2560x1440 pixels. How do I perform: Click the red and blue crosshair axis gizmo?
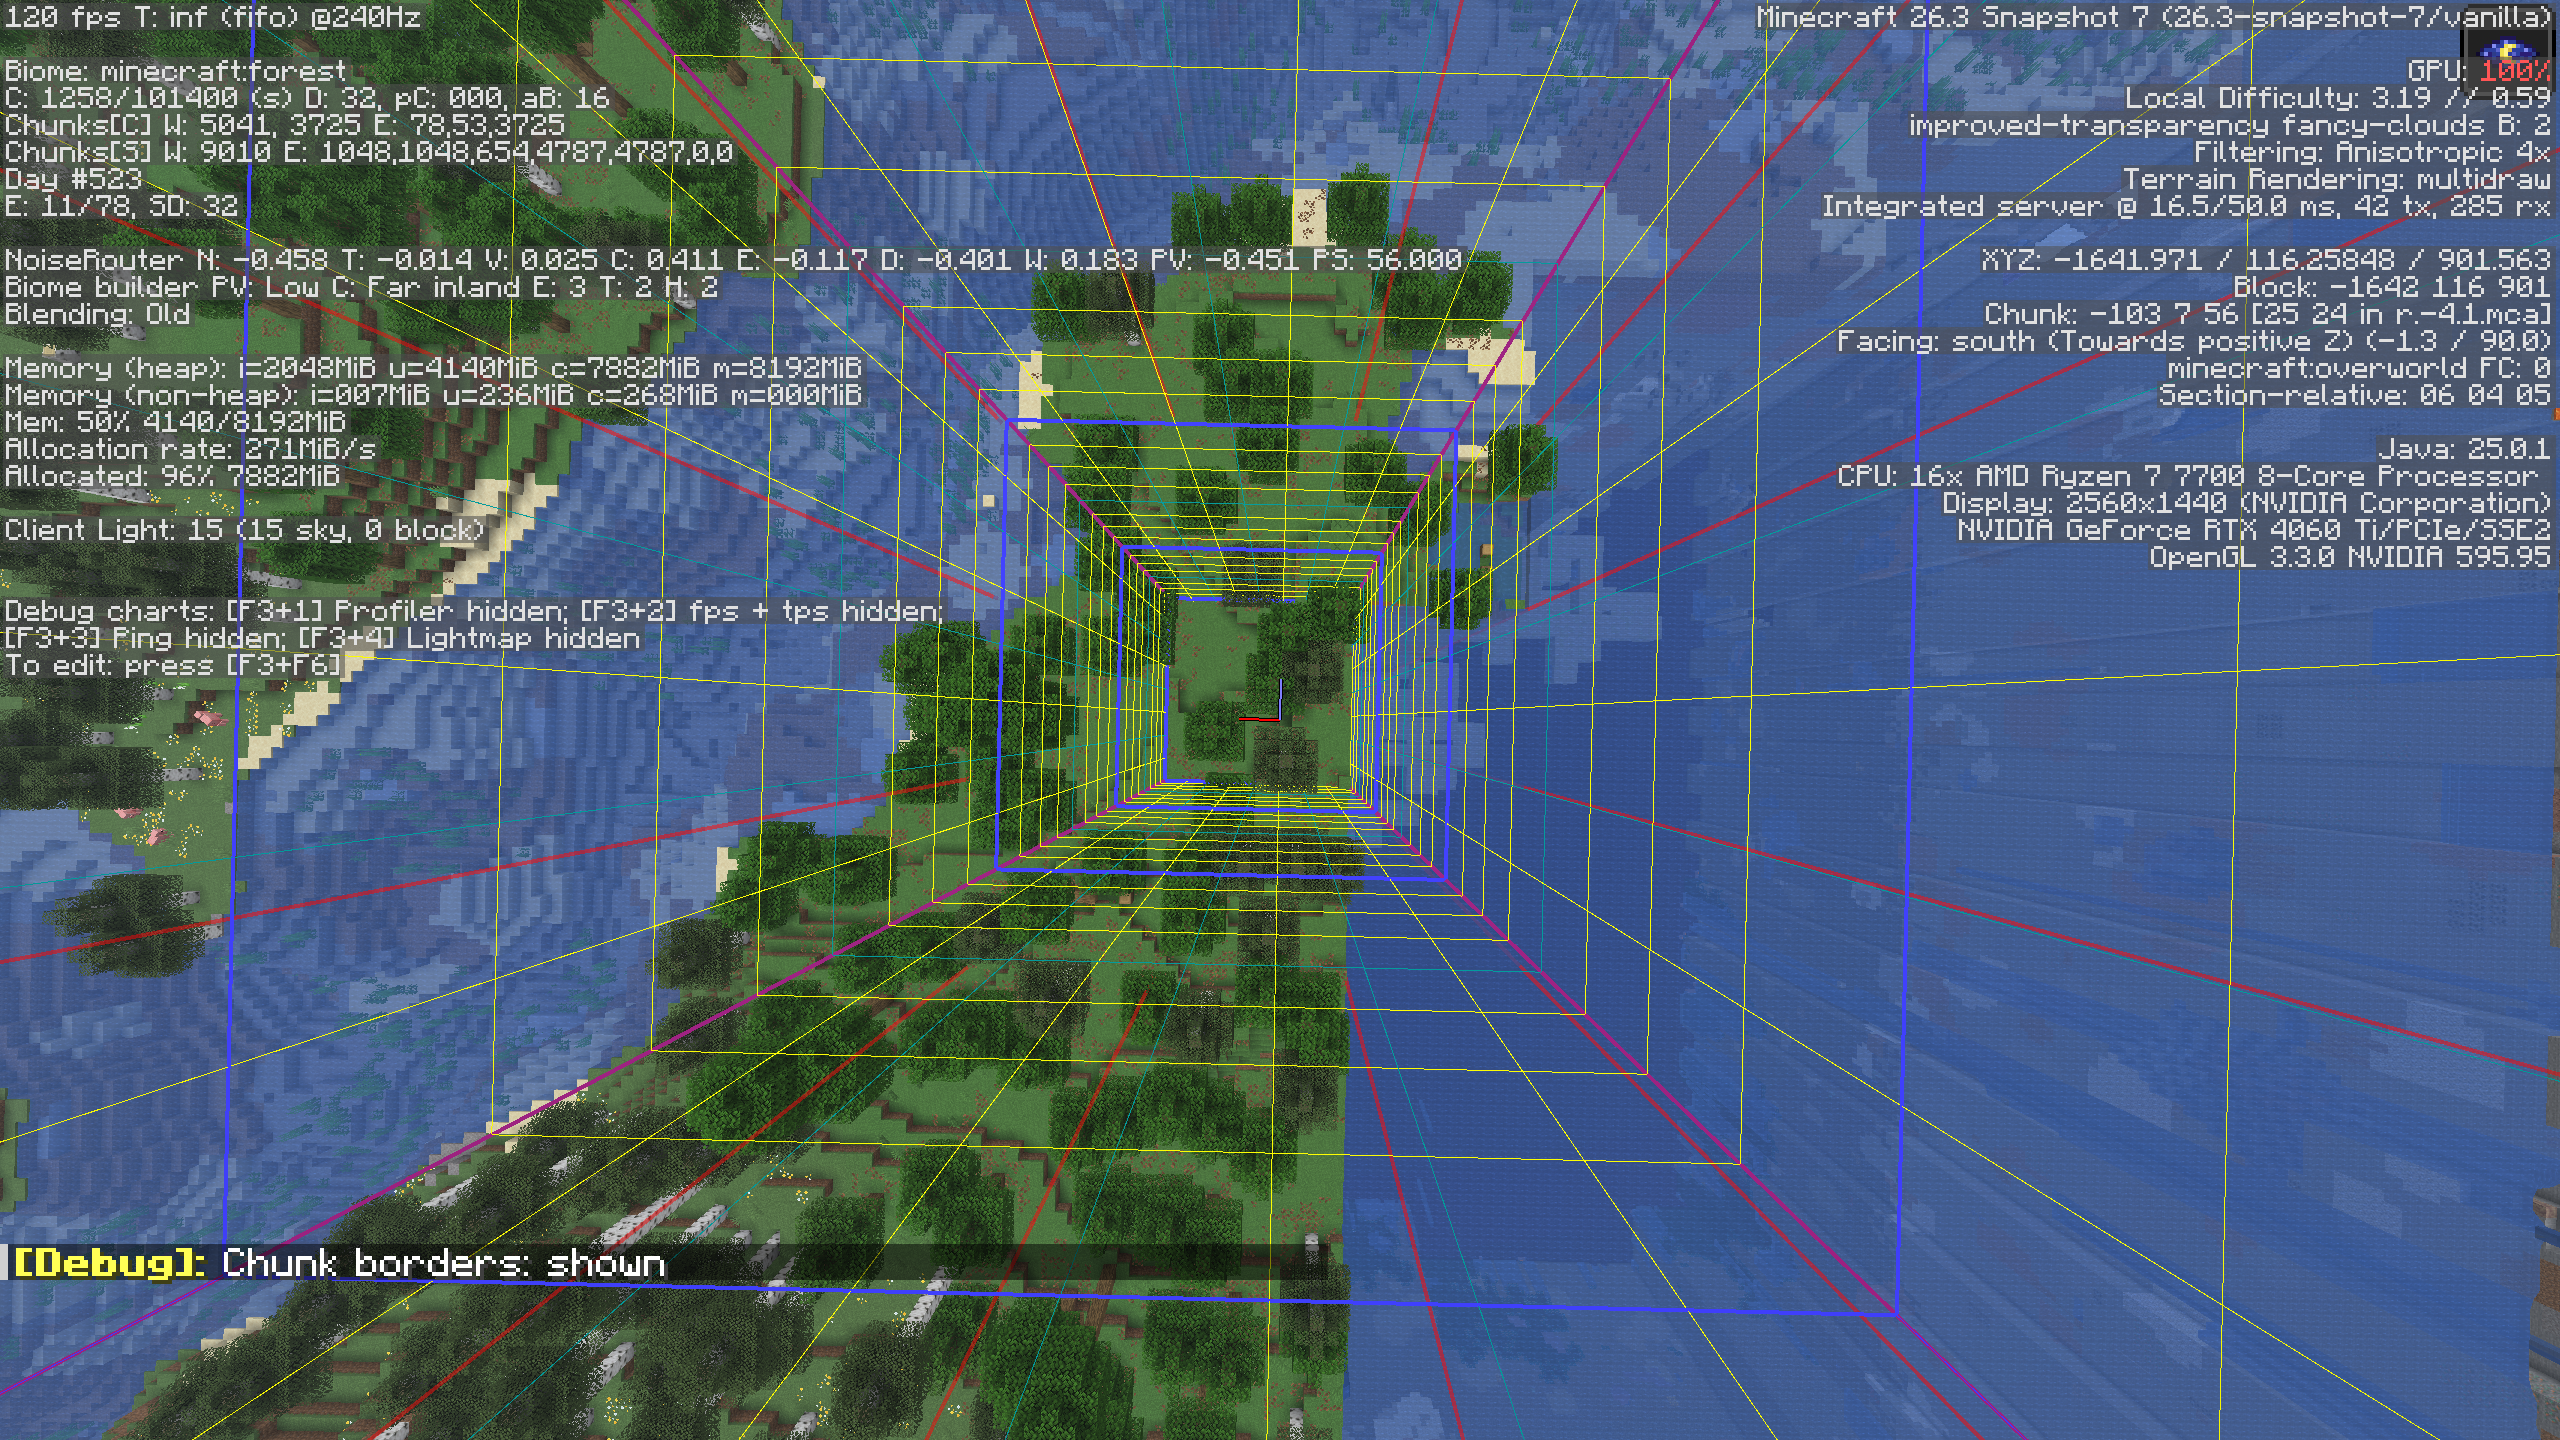click(1262, 702)
